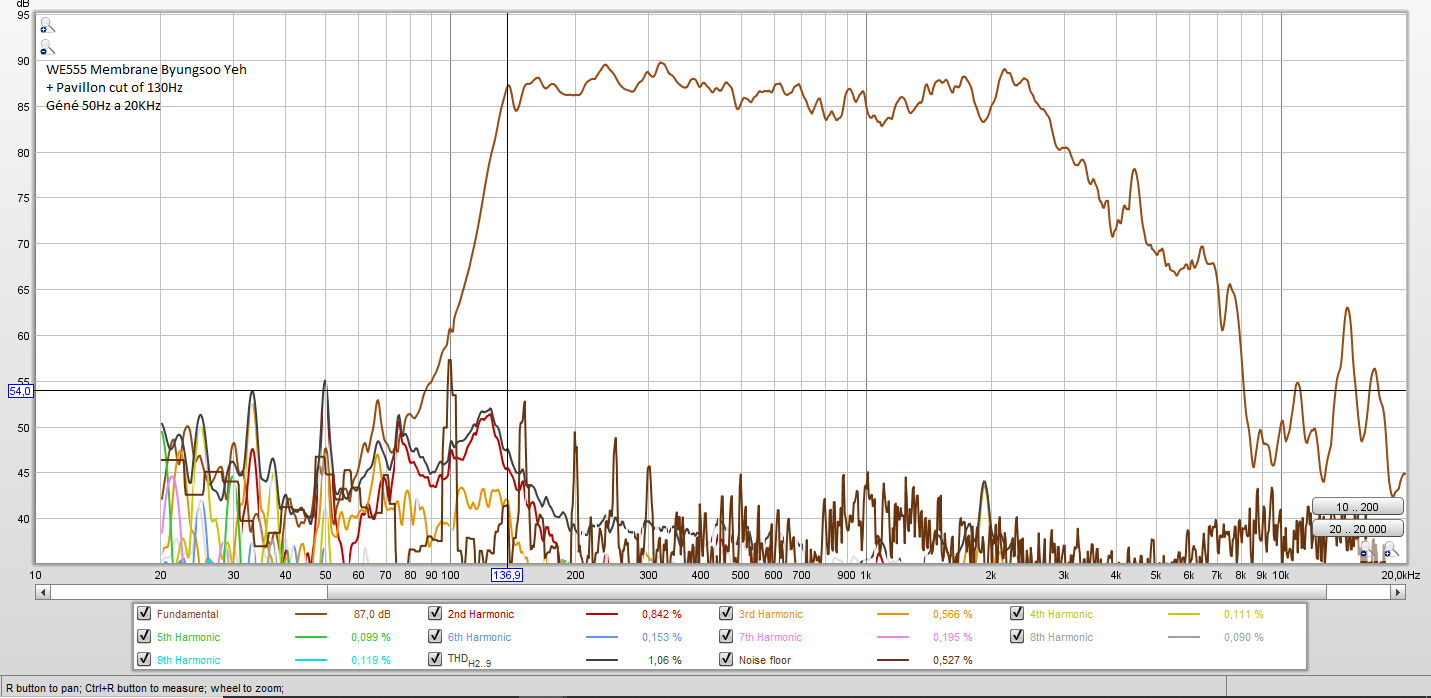Click the scrollbar right arrow
Screen dimensions: 1431x698
[x=1398, y=592]
